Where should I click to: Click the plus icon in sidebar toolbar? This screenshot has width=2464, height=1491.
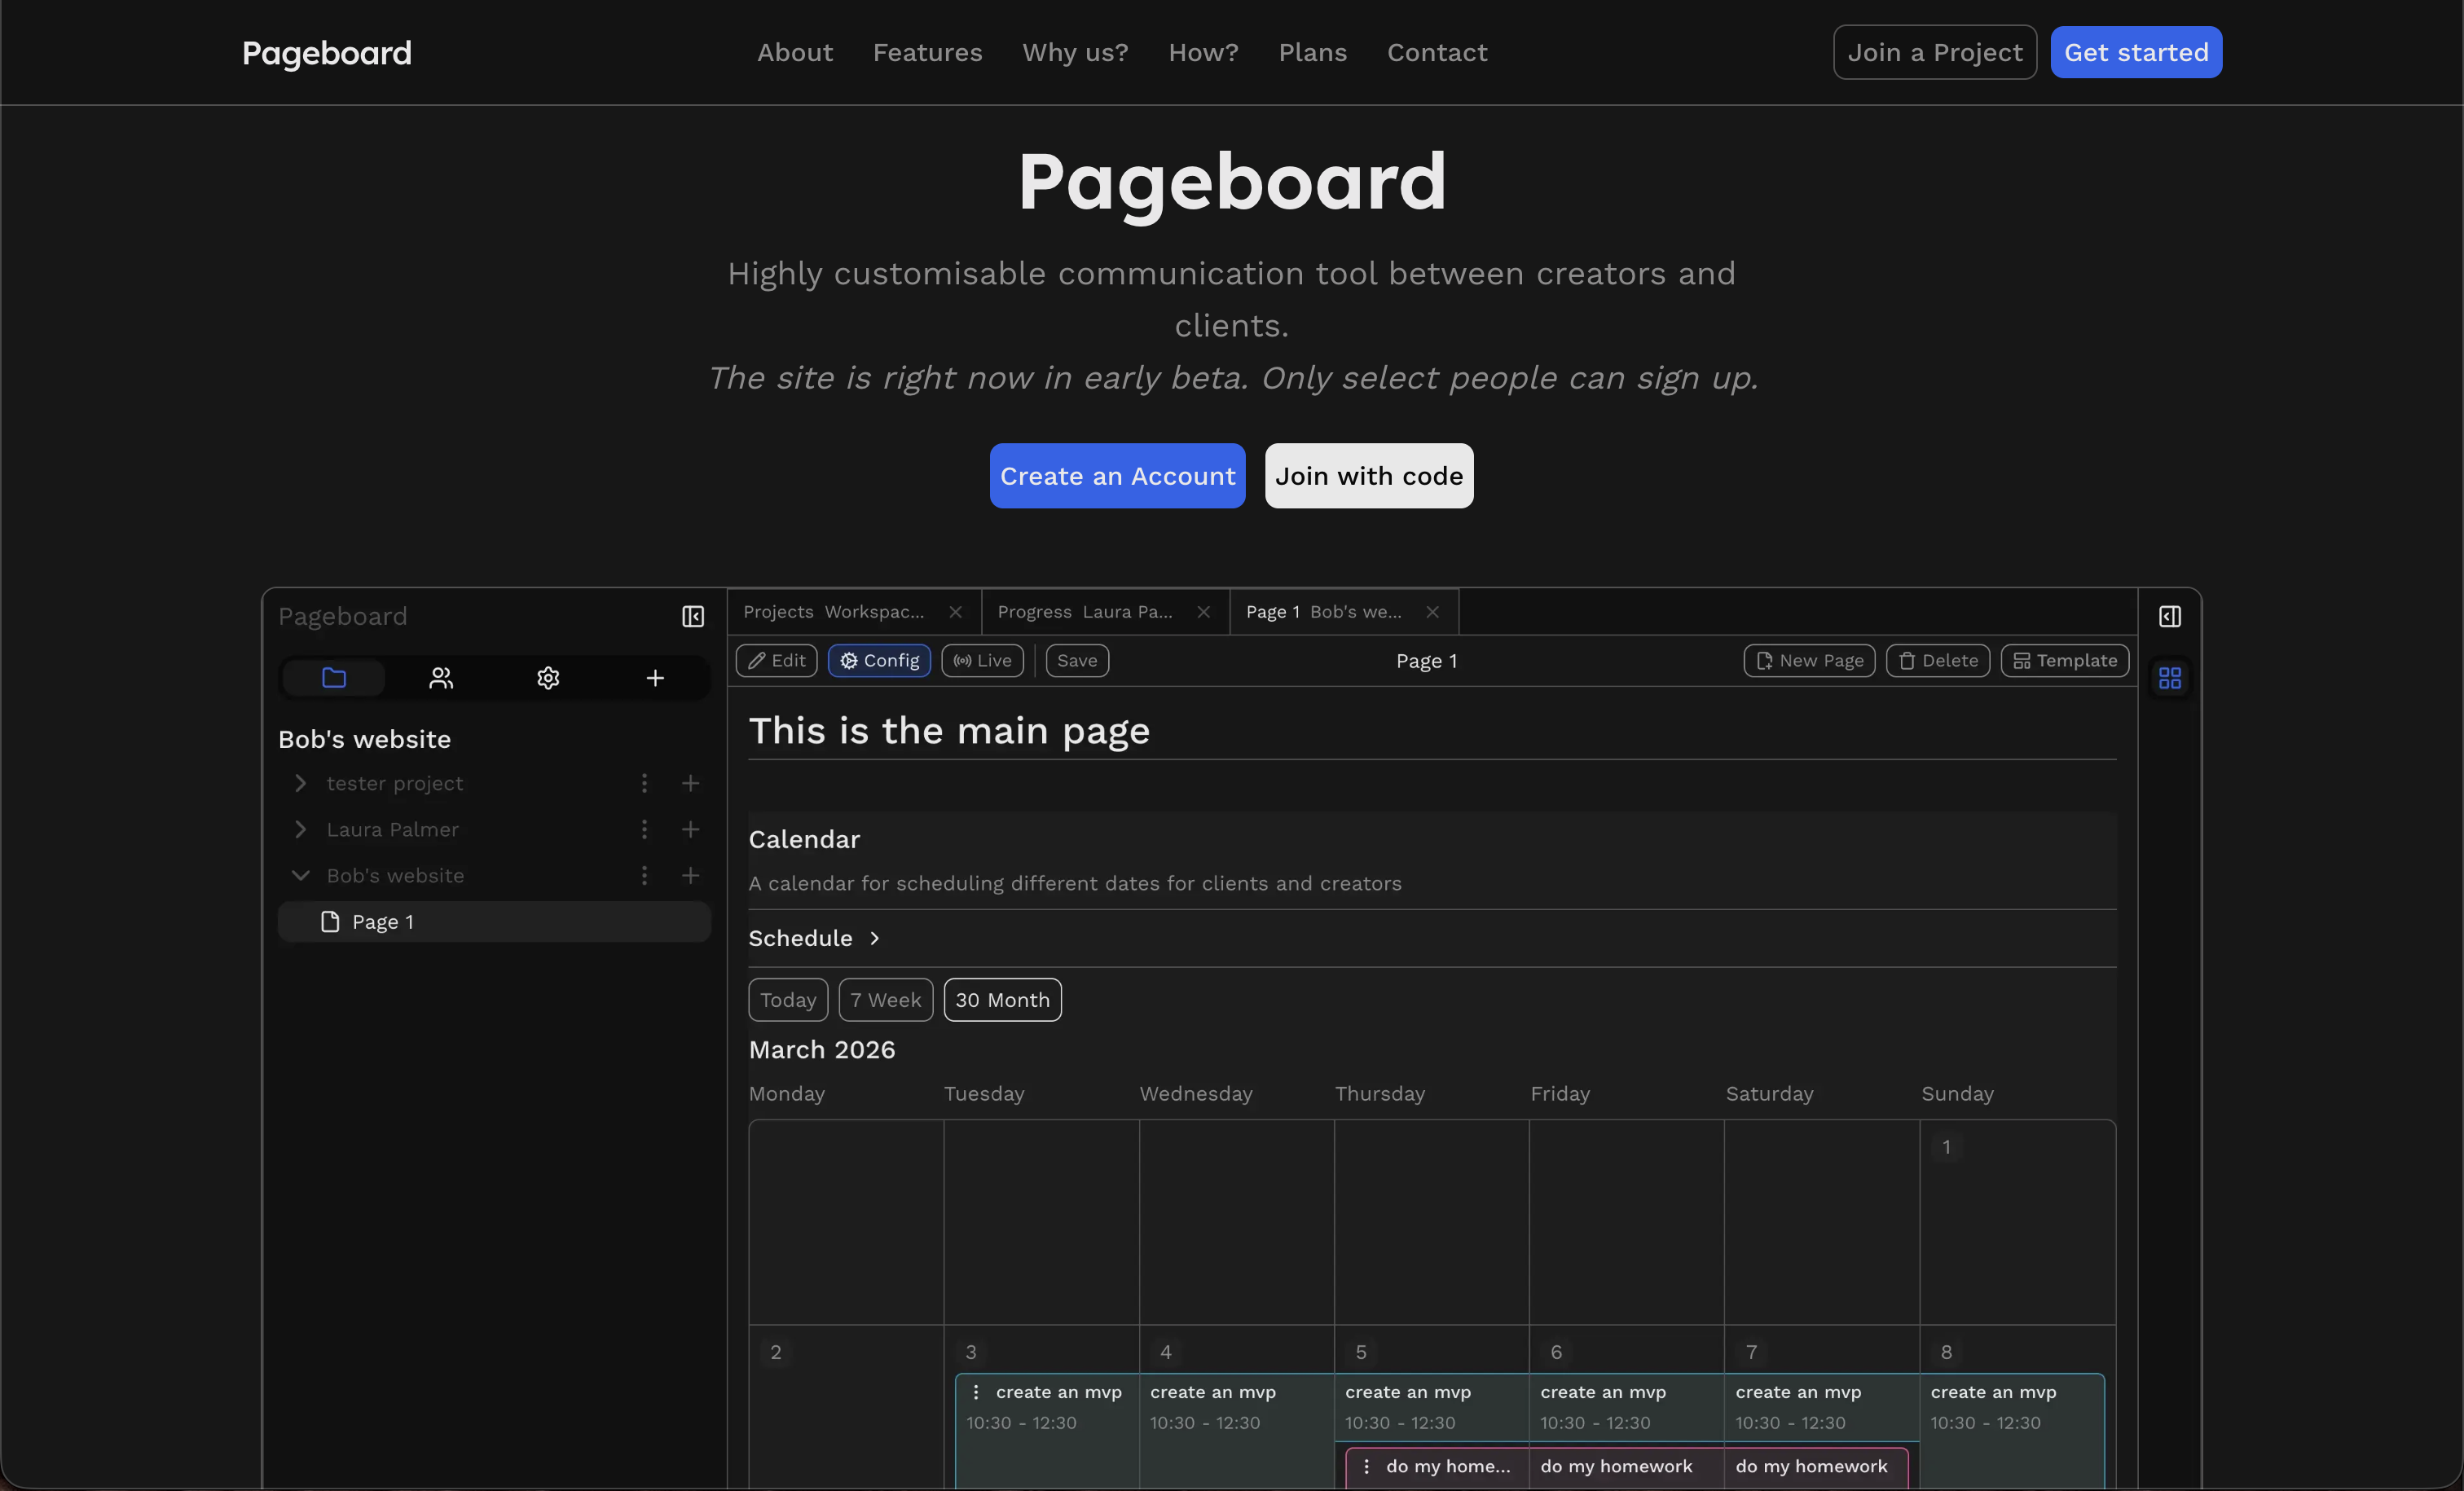tap(655, 678)
